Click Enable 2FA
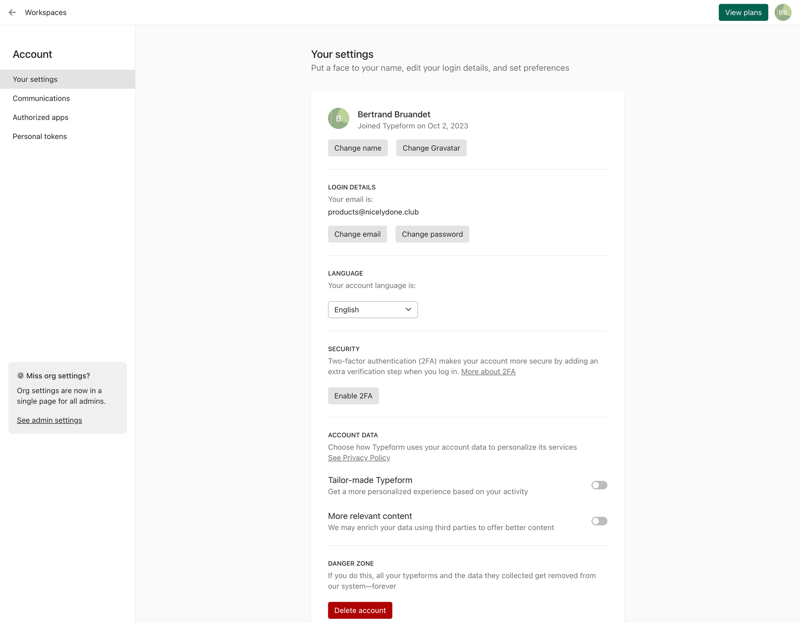 tap(352, 395)
